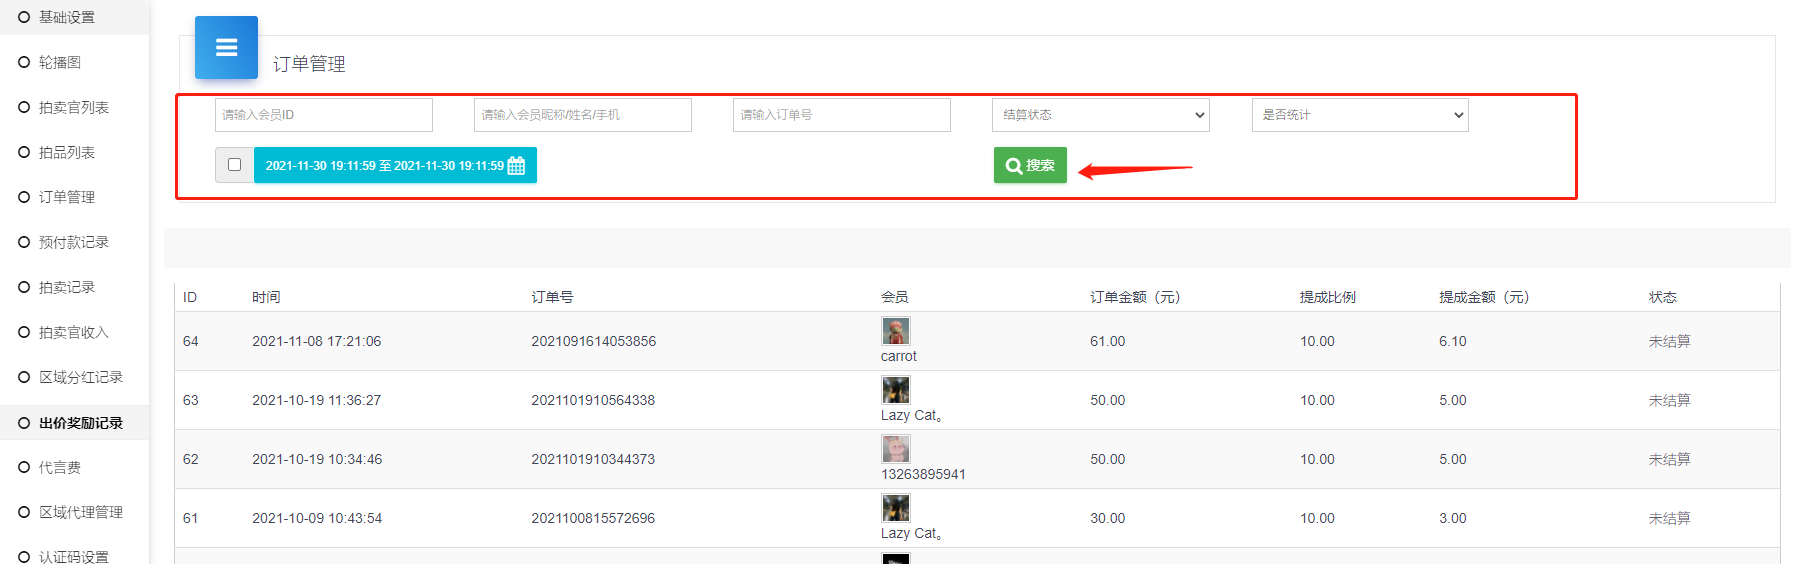Click the circle icon beside 拍品列表

(24, 152)
